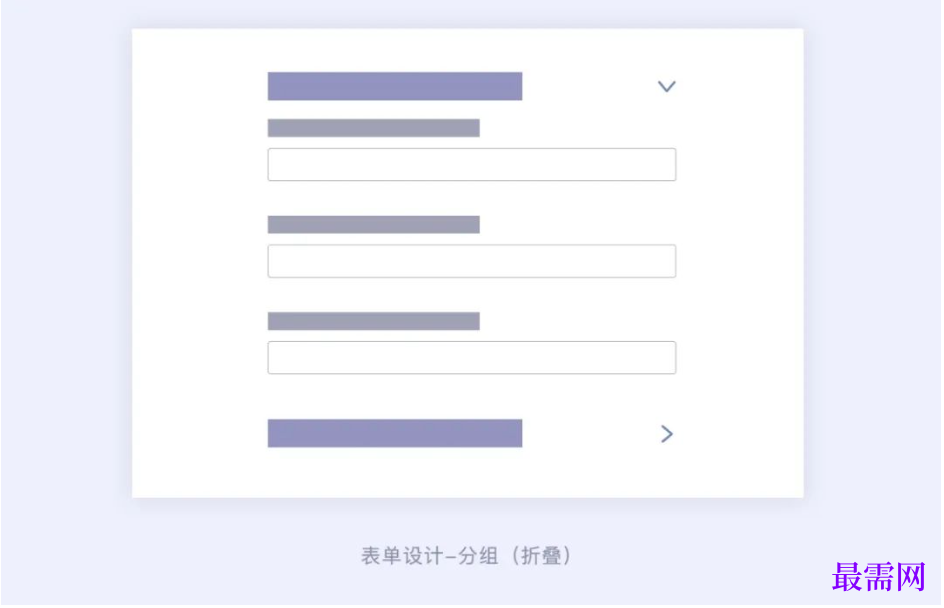Click the gray label above the third input
The width and height of the screenshot is (944, 608).
point(373,321)
